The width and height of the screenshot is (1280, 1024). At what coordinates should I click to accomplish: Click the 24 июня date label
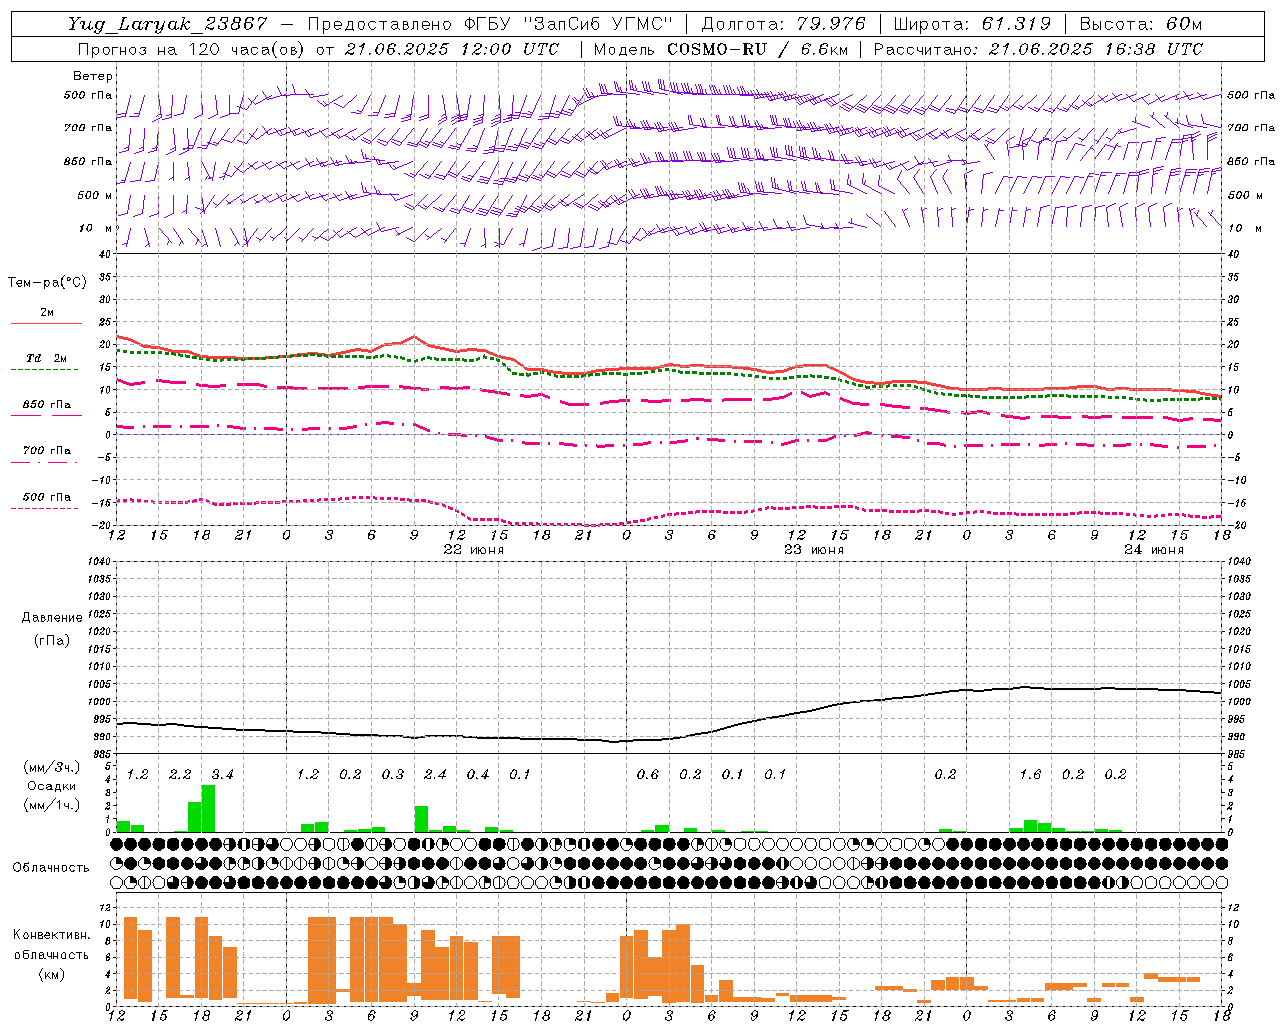pyautogui.click(x=1154, y=550)
